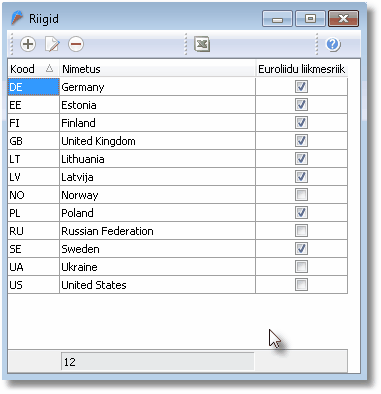
Task: Click the Sweden name cell
Action: [x=157, y=249]
